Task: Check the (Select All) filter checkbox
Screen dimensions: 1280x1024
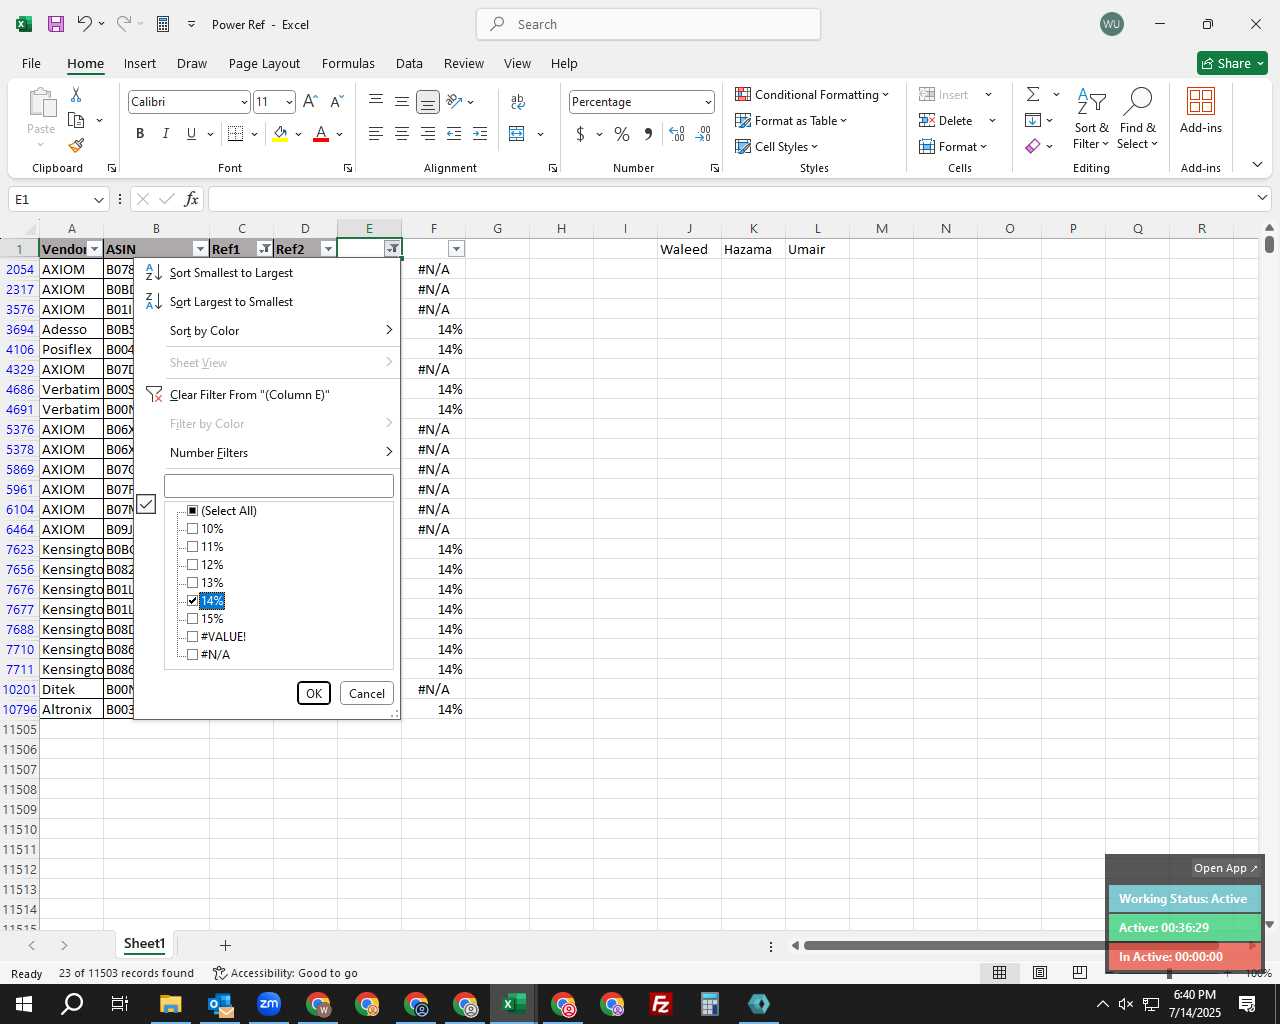Action: (x=193, y=510)
